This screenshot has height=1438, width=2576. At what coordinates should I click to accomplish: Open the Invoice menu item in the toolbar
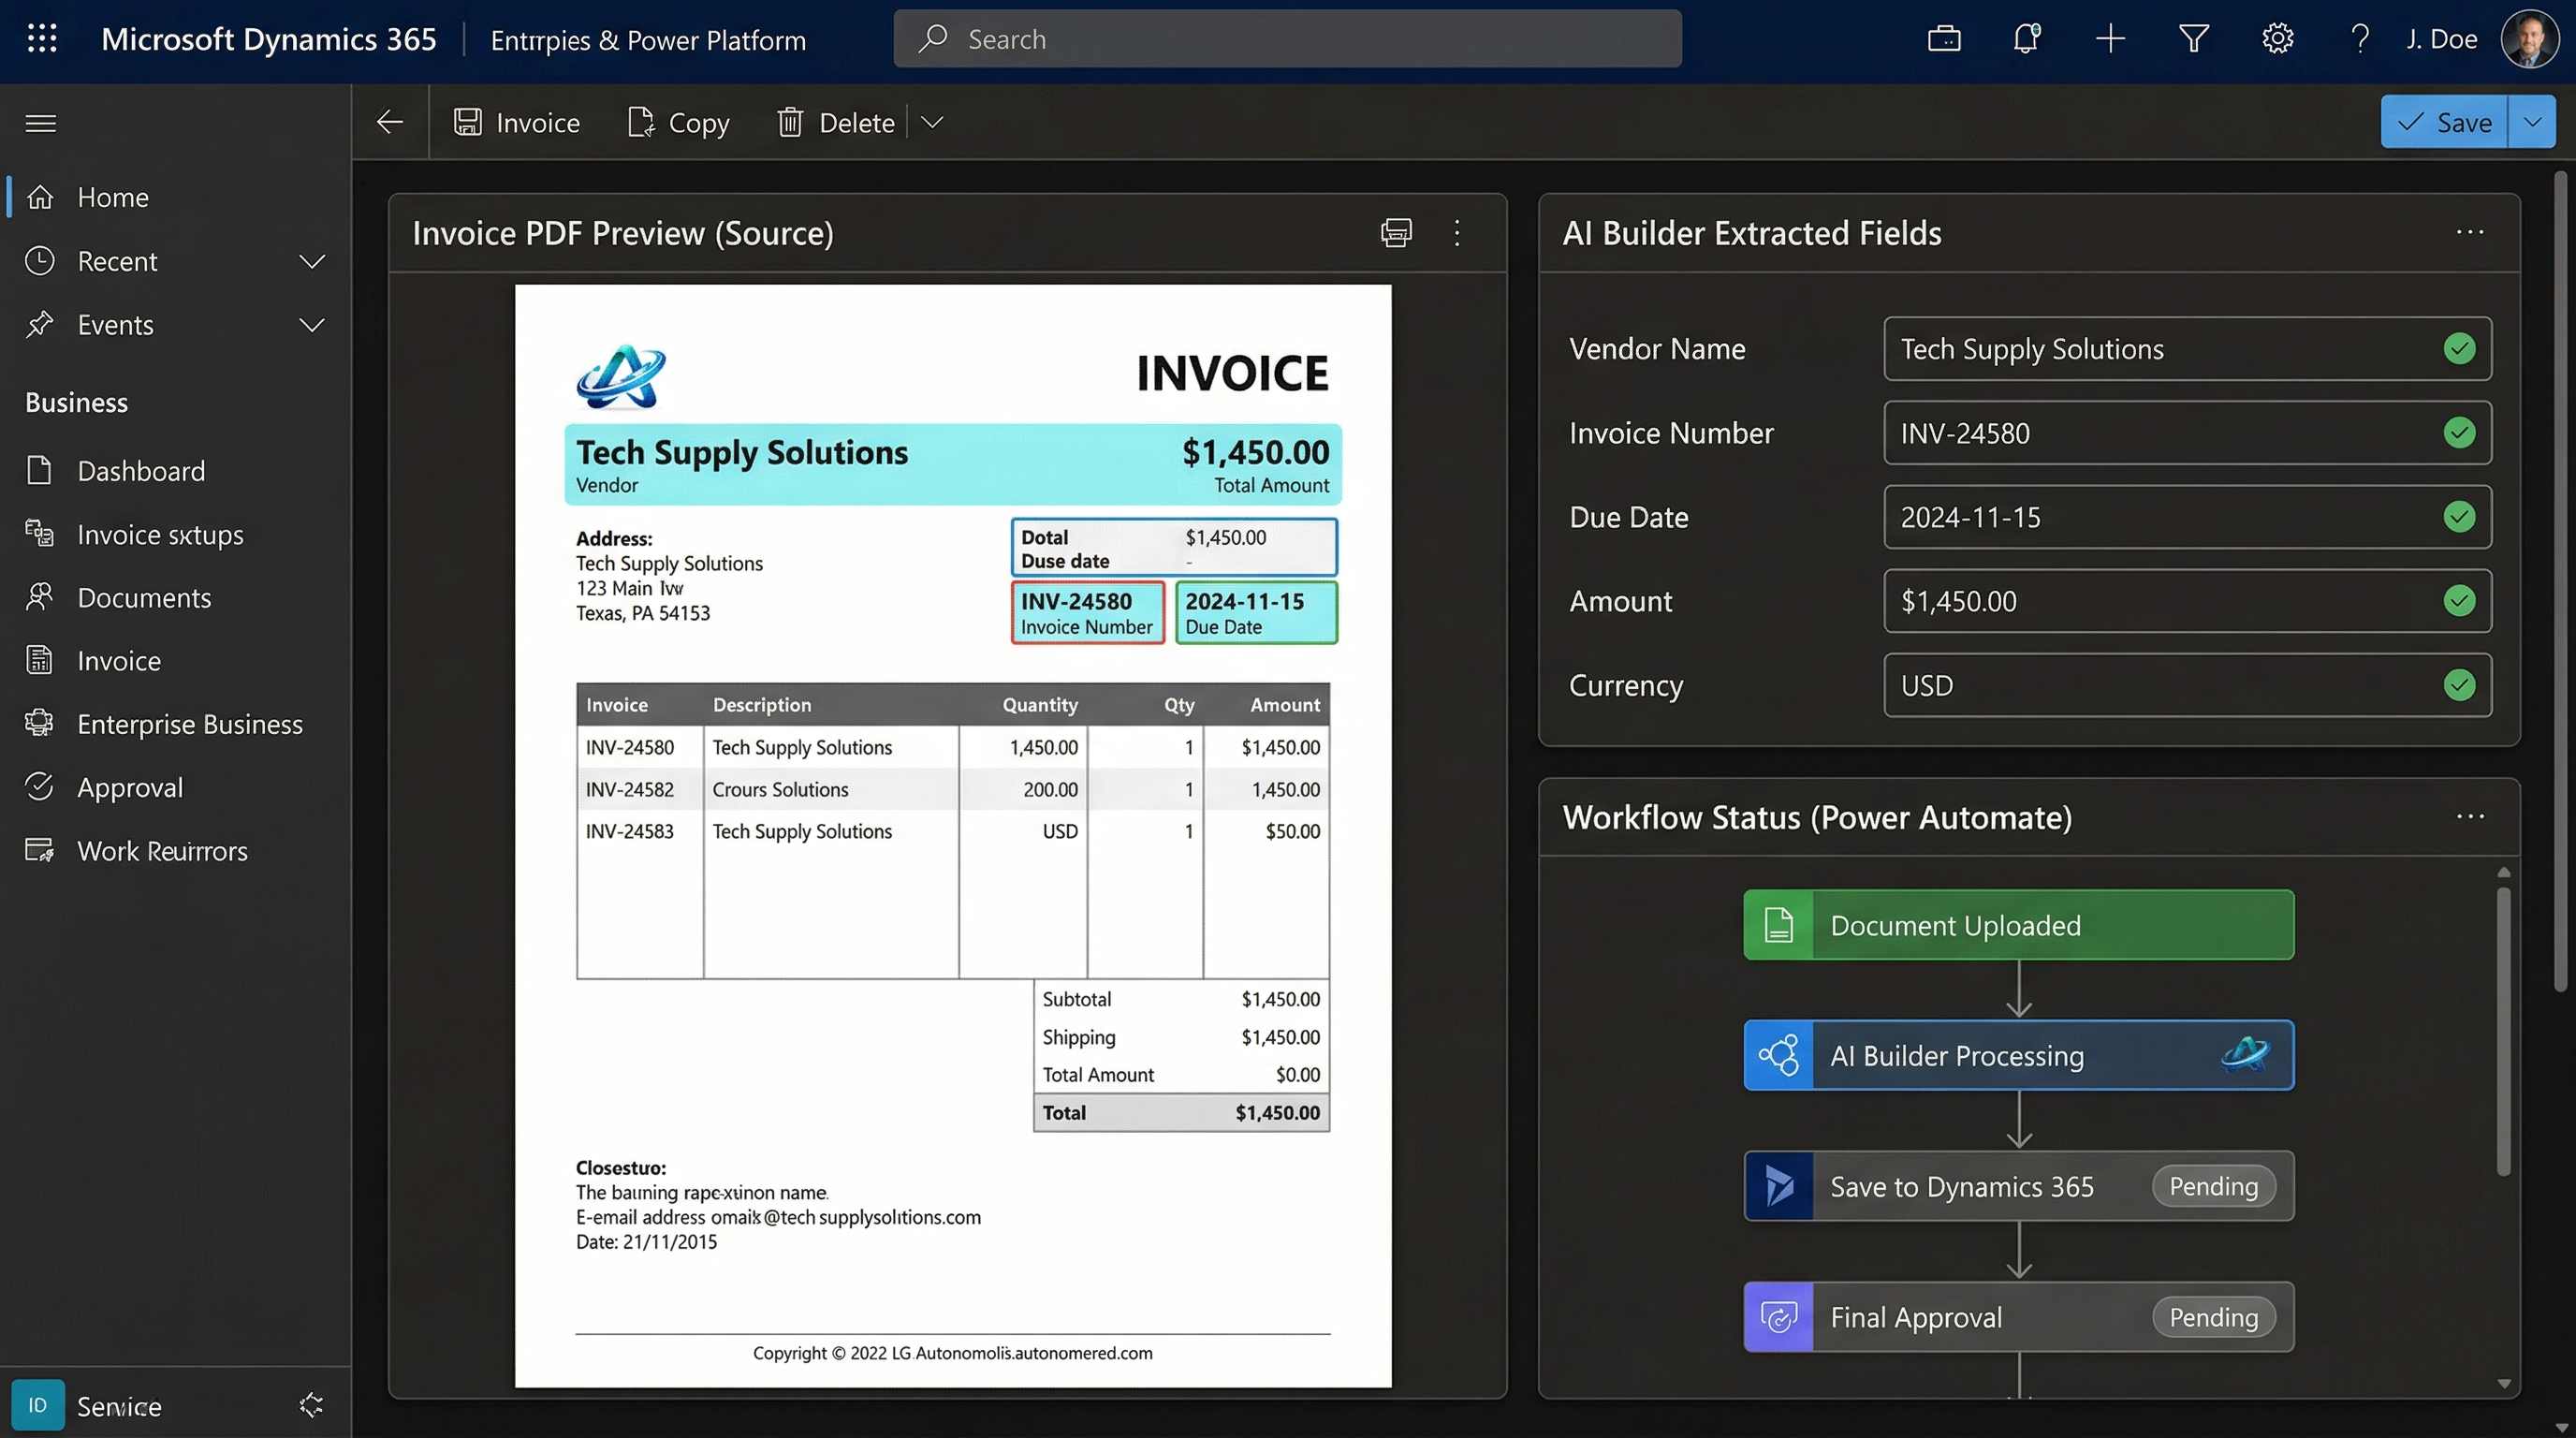(516, 121)
